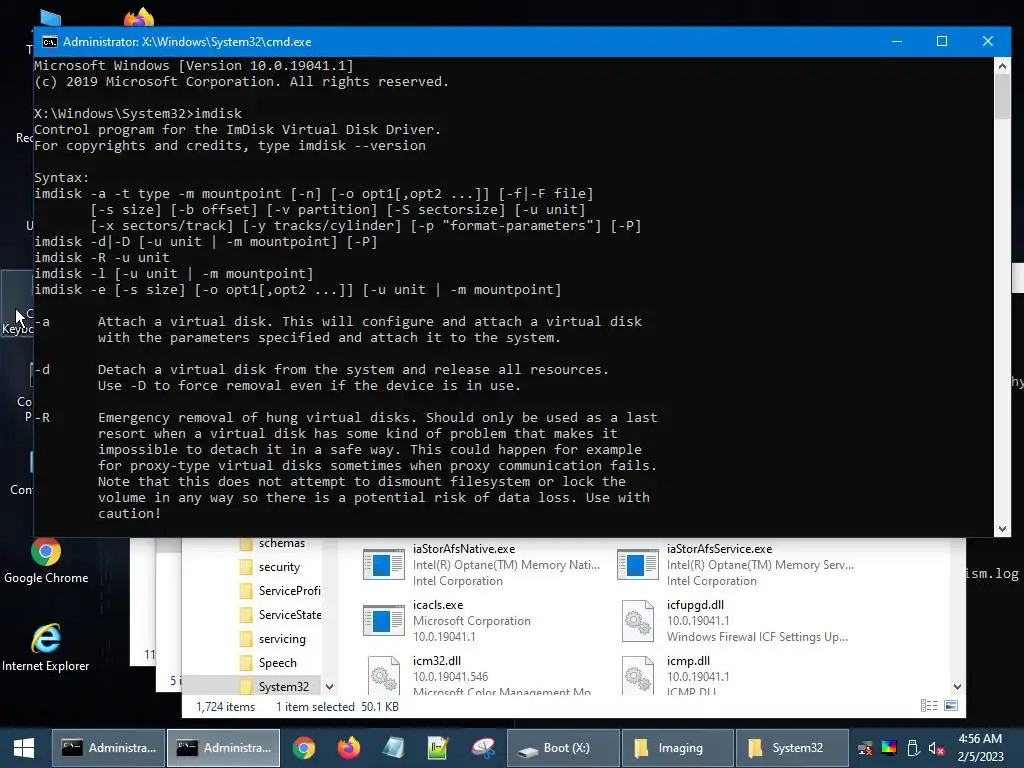Switch to Boot (X:) explorer window
Image resolution: width=1024 pixels, height=768 pixels.
pyautogui.click(x=564, y=748)
